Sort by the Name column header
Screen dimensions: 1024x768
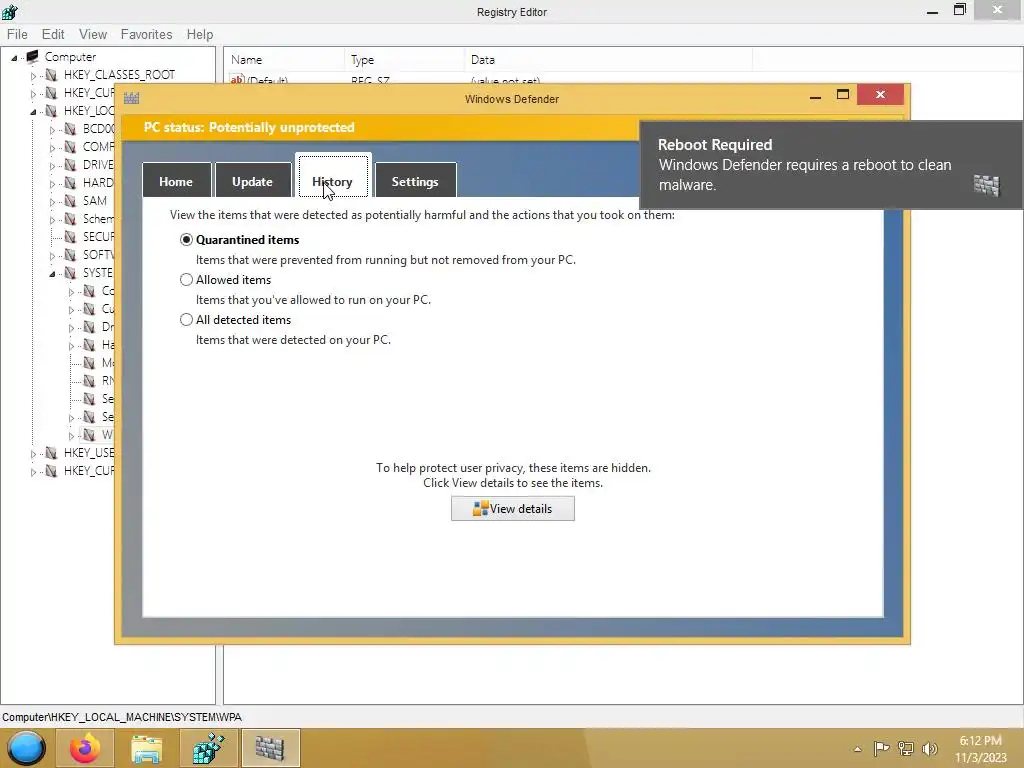284,59
